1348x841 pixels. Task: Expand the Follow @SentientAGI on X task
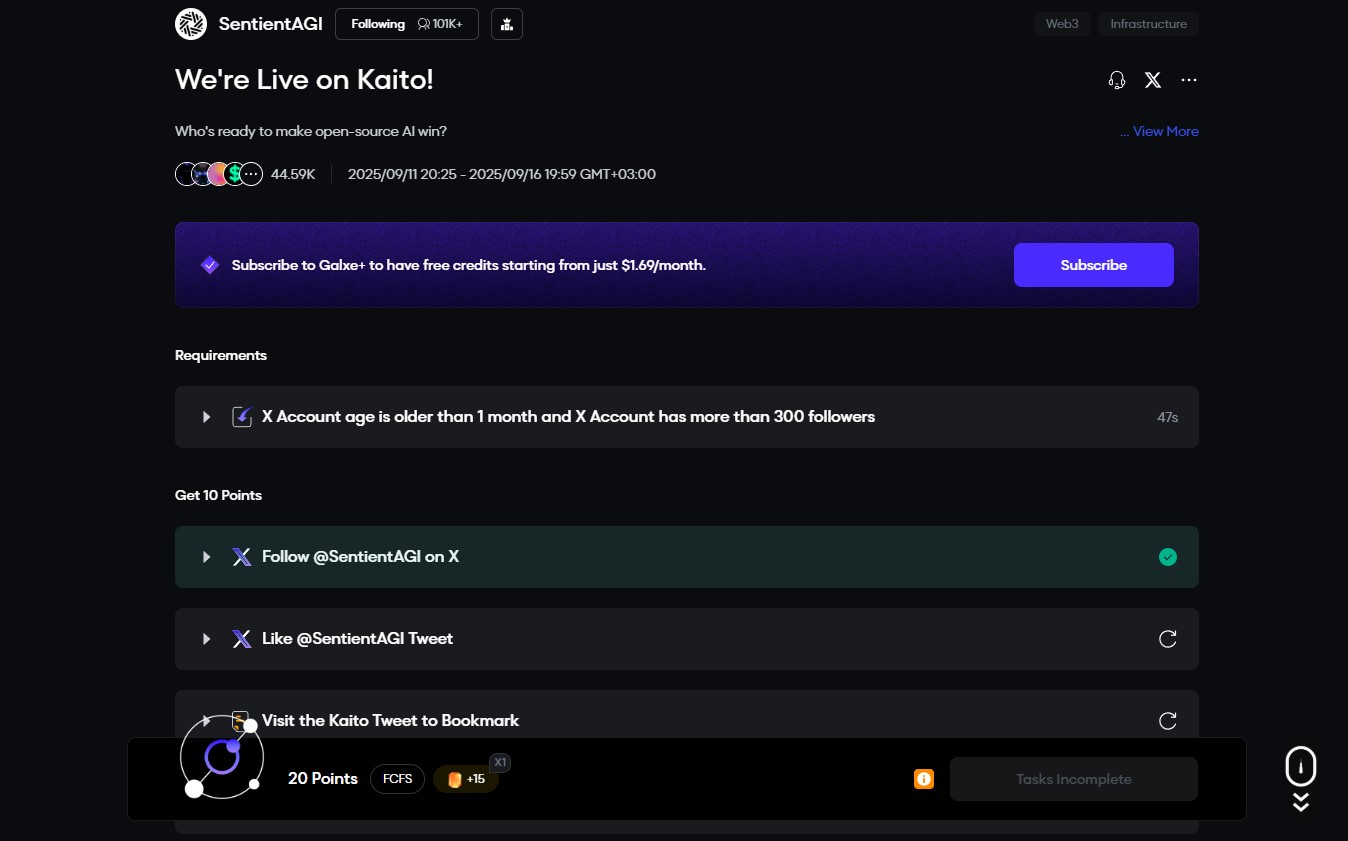207,557
